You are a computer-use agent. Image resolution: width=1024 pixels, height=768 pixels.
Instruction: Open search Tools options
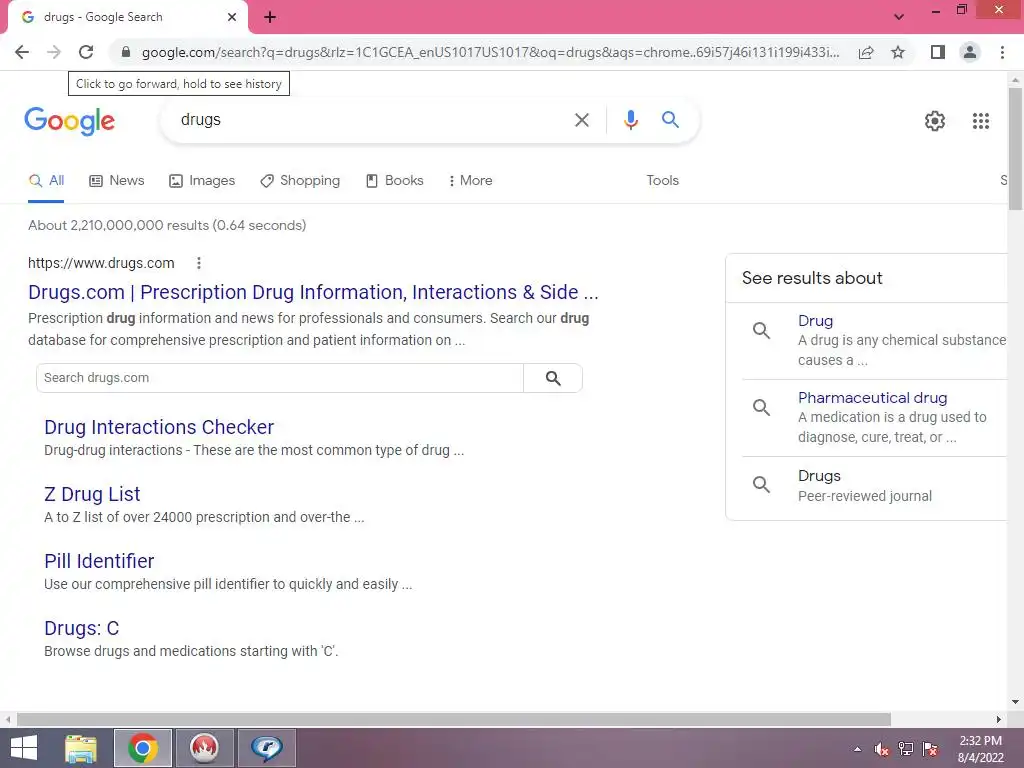coord(662,181)
